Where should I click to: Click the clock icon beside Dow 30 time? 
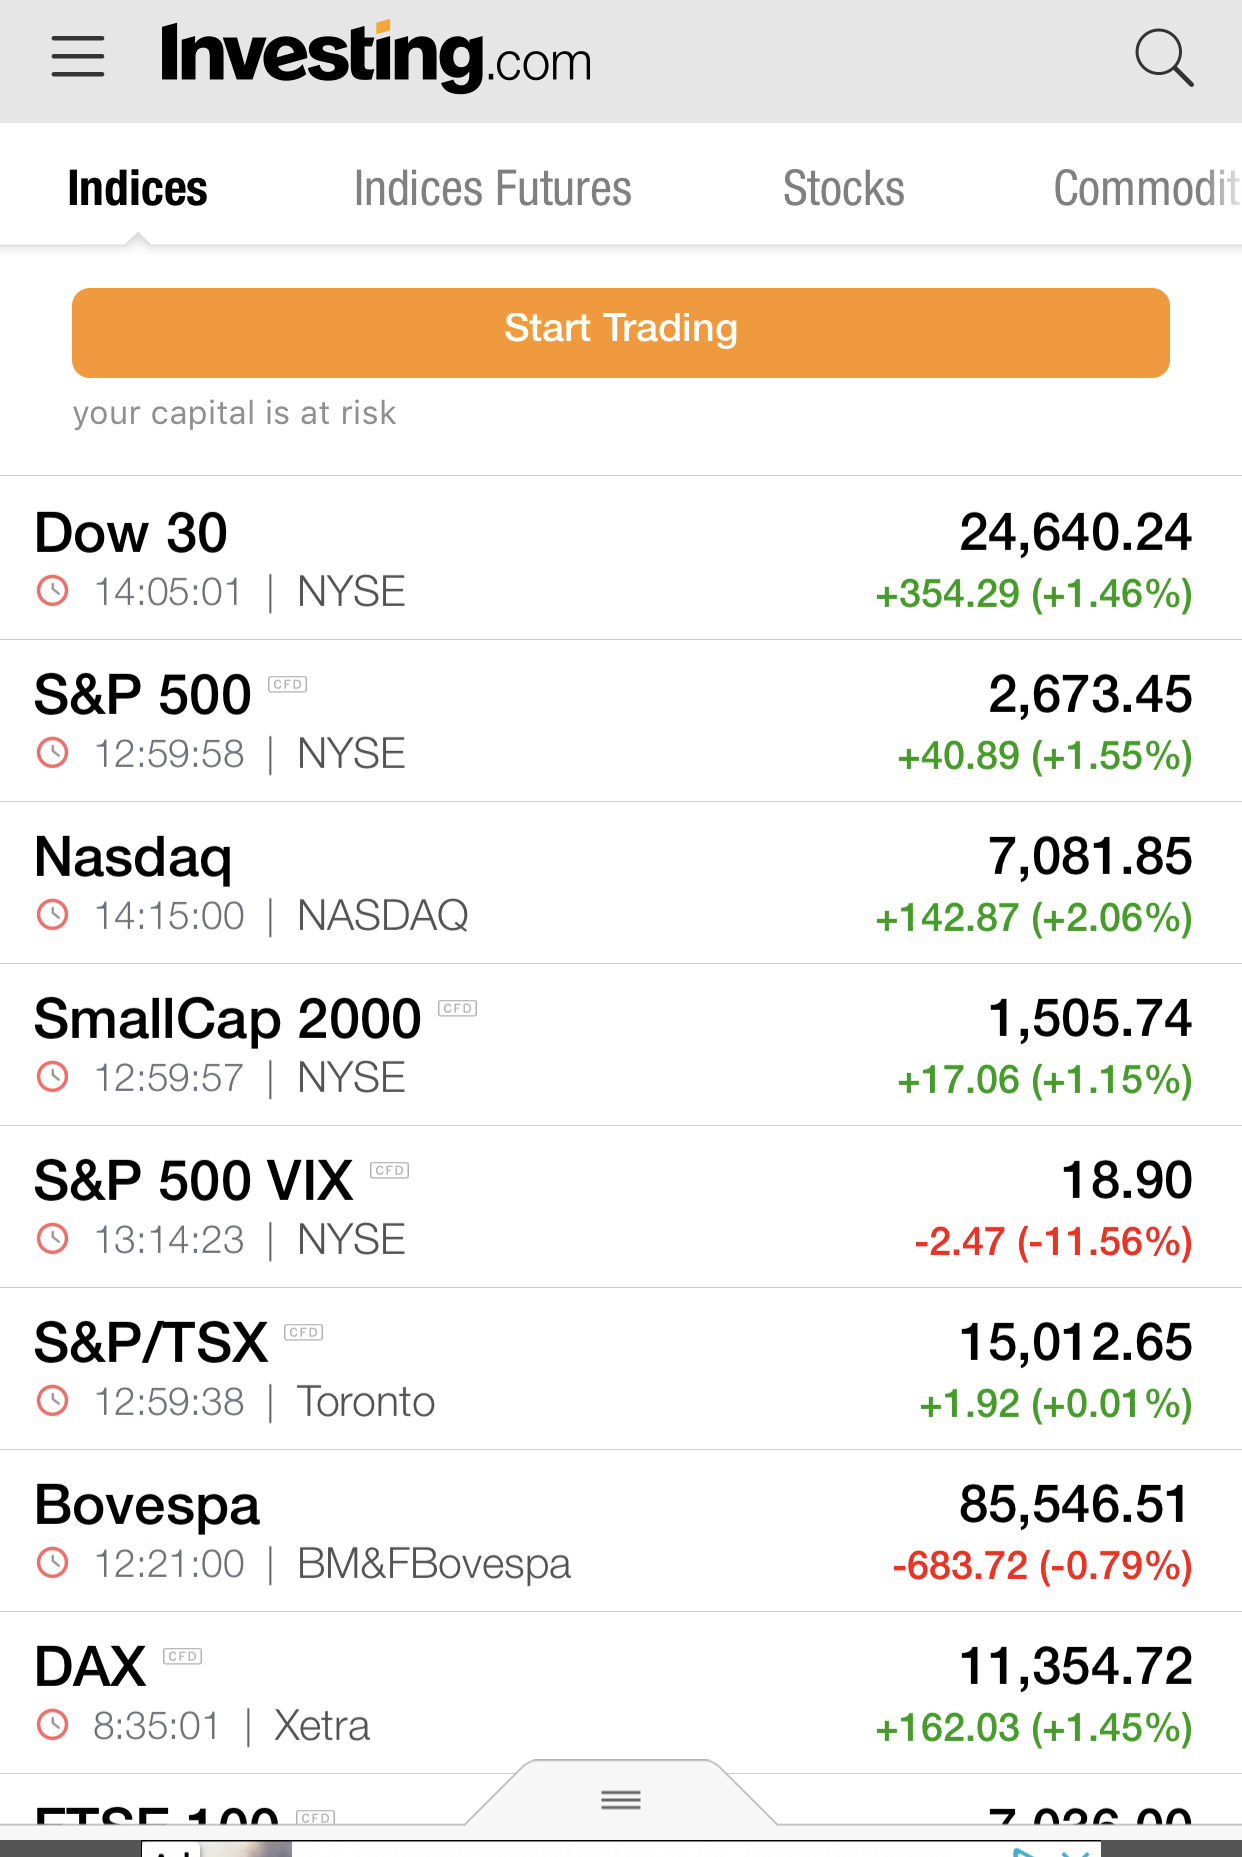tap(53, 591)
